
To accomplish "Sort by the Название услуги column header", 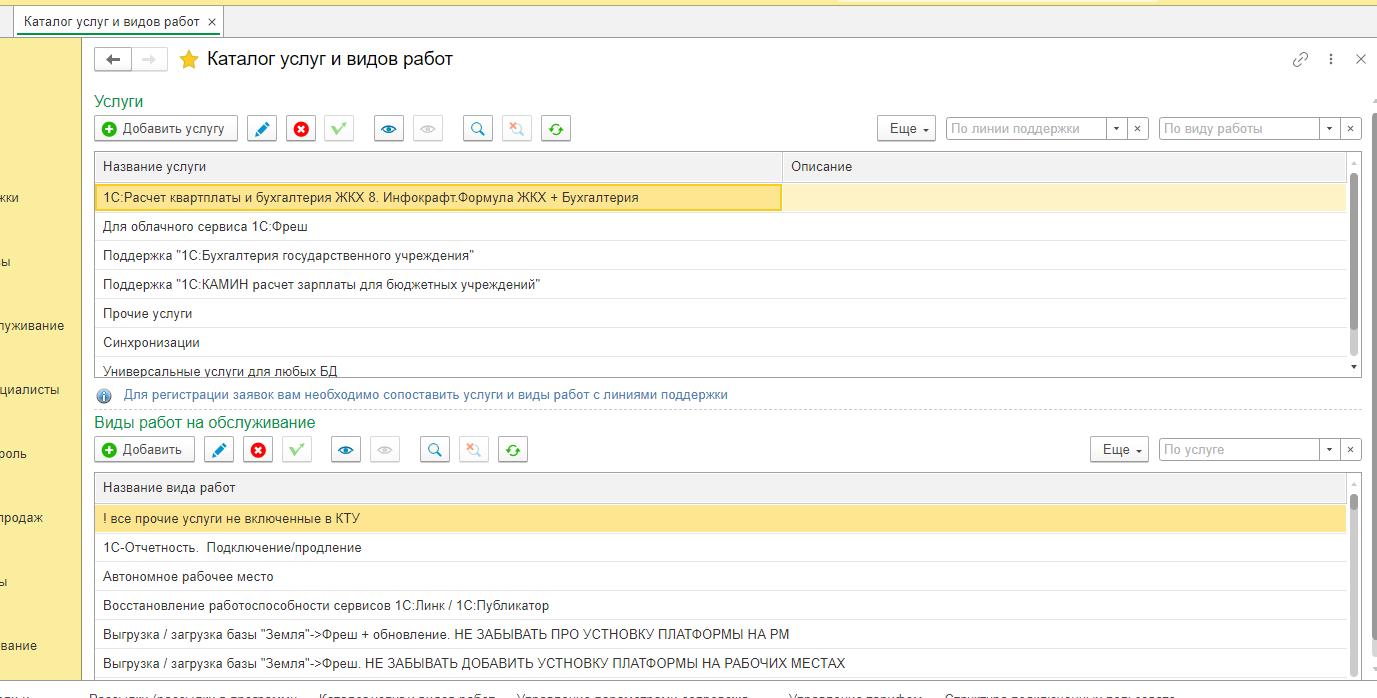I will pos(439,167).
